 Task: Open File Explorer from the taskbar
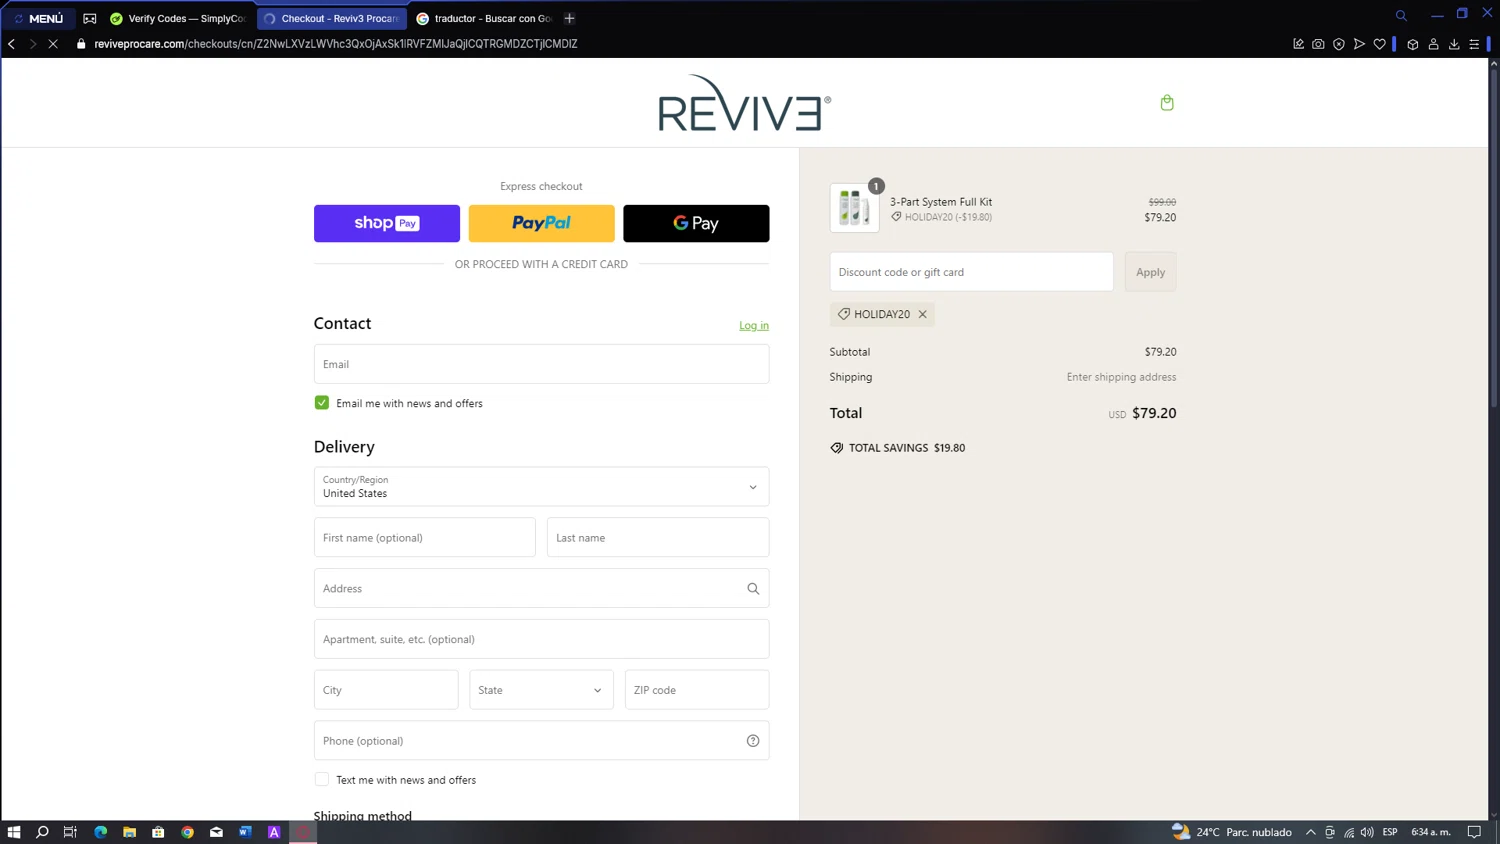click(x=129, y=832)
